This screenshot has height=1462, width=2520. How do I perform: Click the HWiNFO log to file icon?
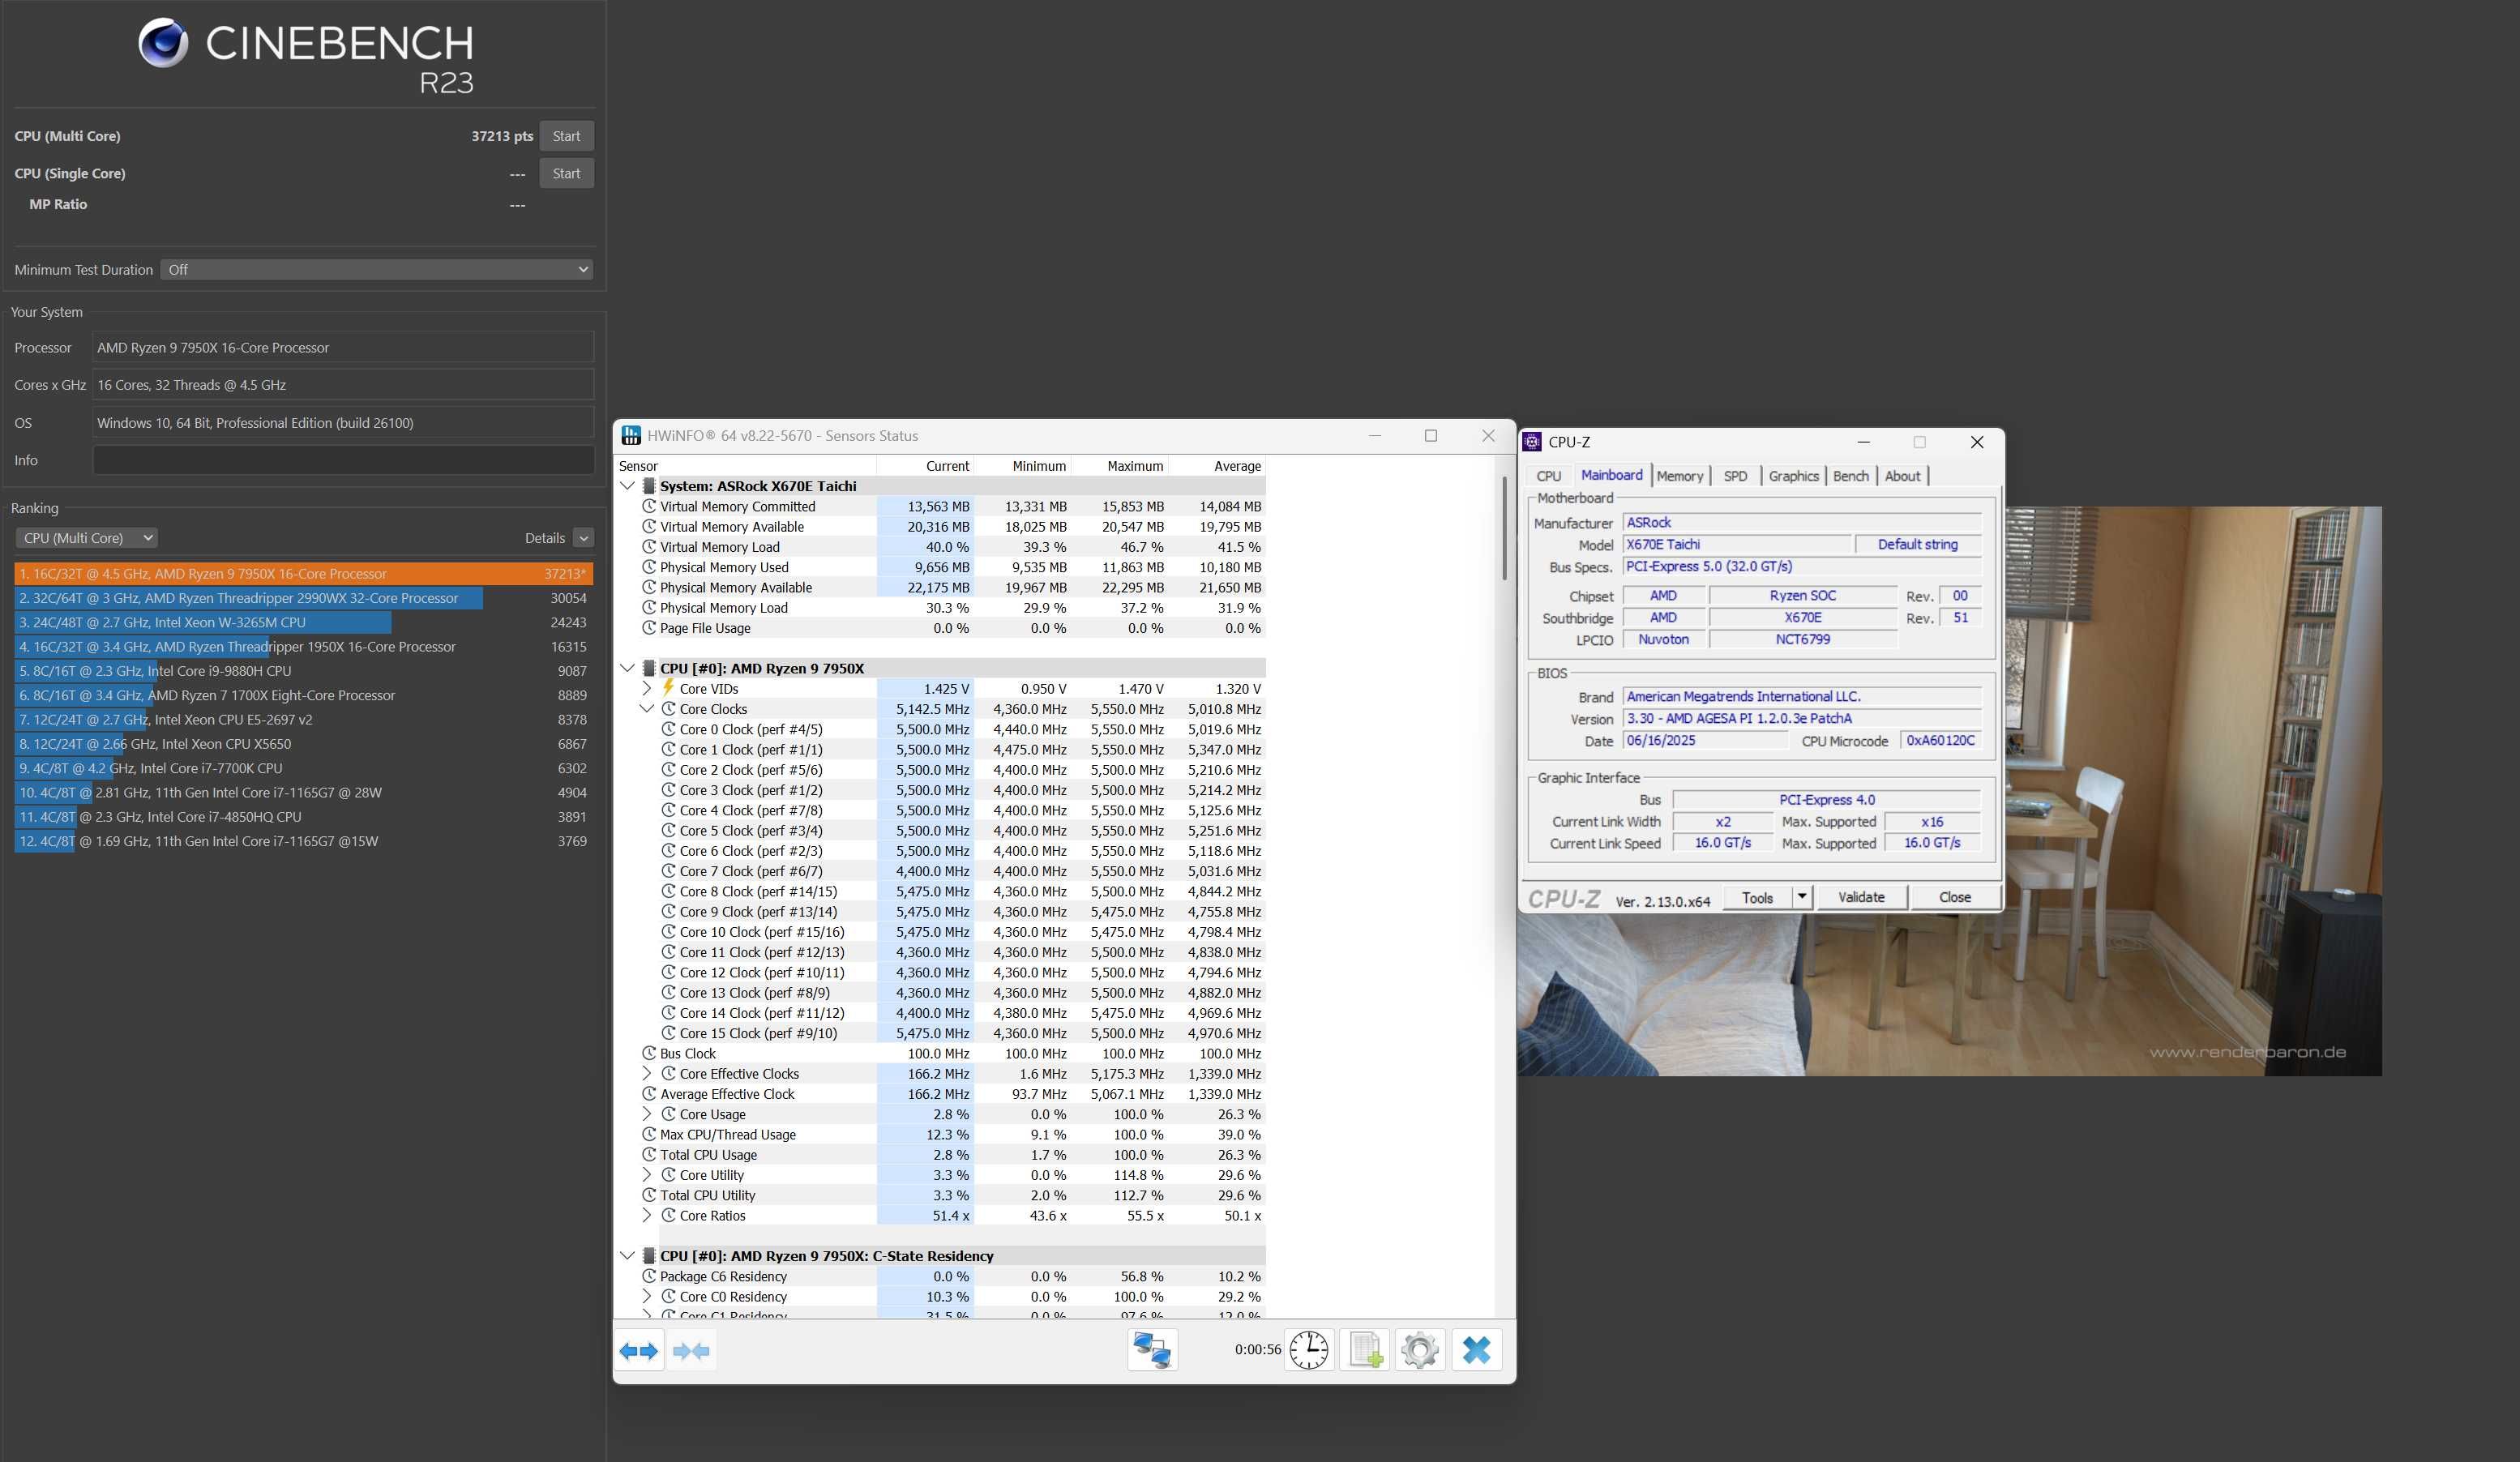tap(1365, 1350)
